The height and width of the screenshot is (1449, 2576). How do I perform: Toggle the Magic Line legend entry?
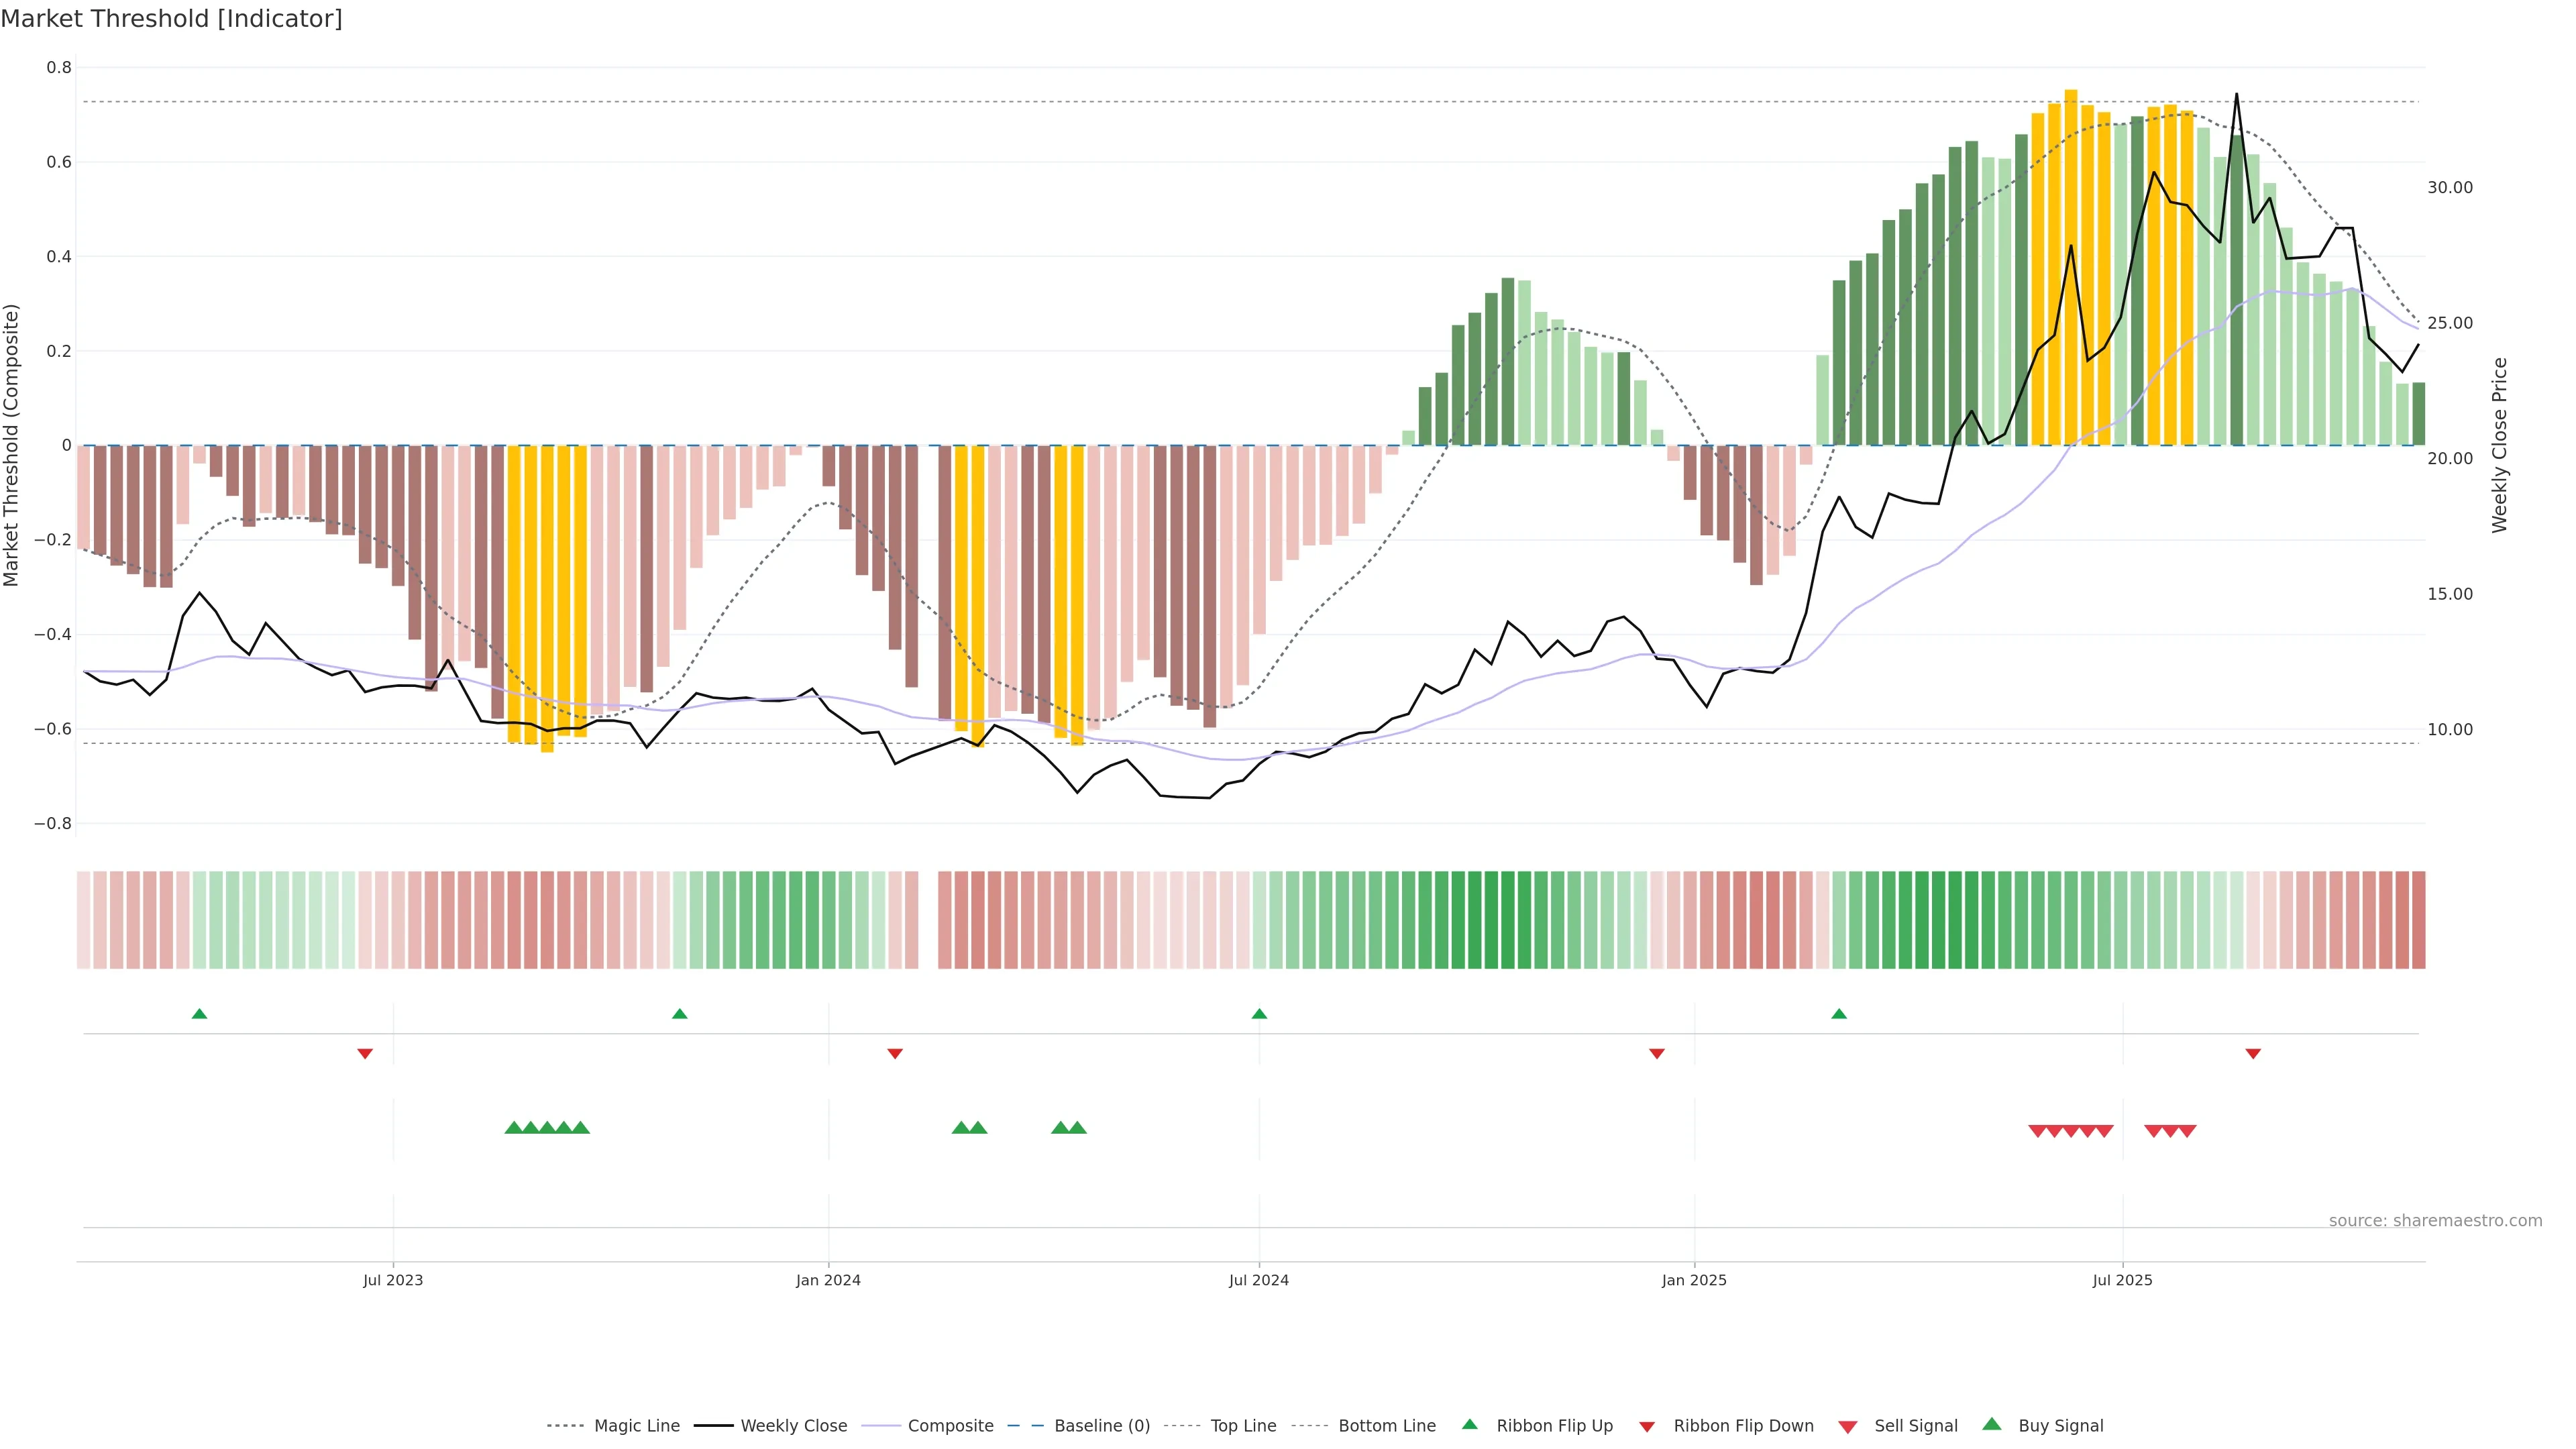click(636, 1426)
